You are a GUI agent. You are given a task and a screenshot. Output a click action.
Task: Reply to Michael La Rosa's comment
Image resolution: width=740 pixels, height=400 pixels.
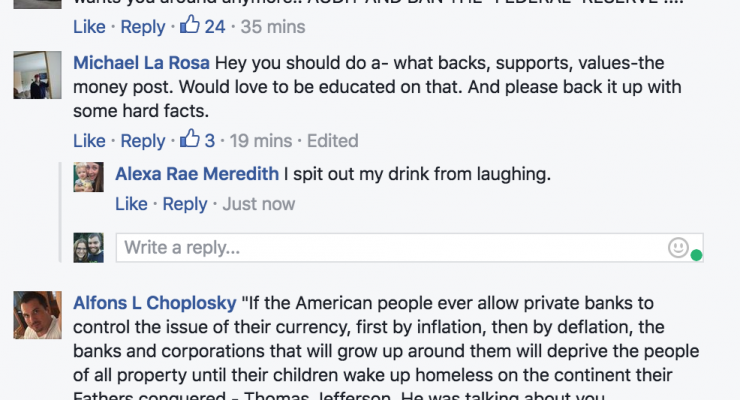(x=143, y=141)
